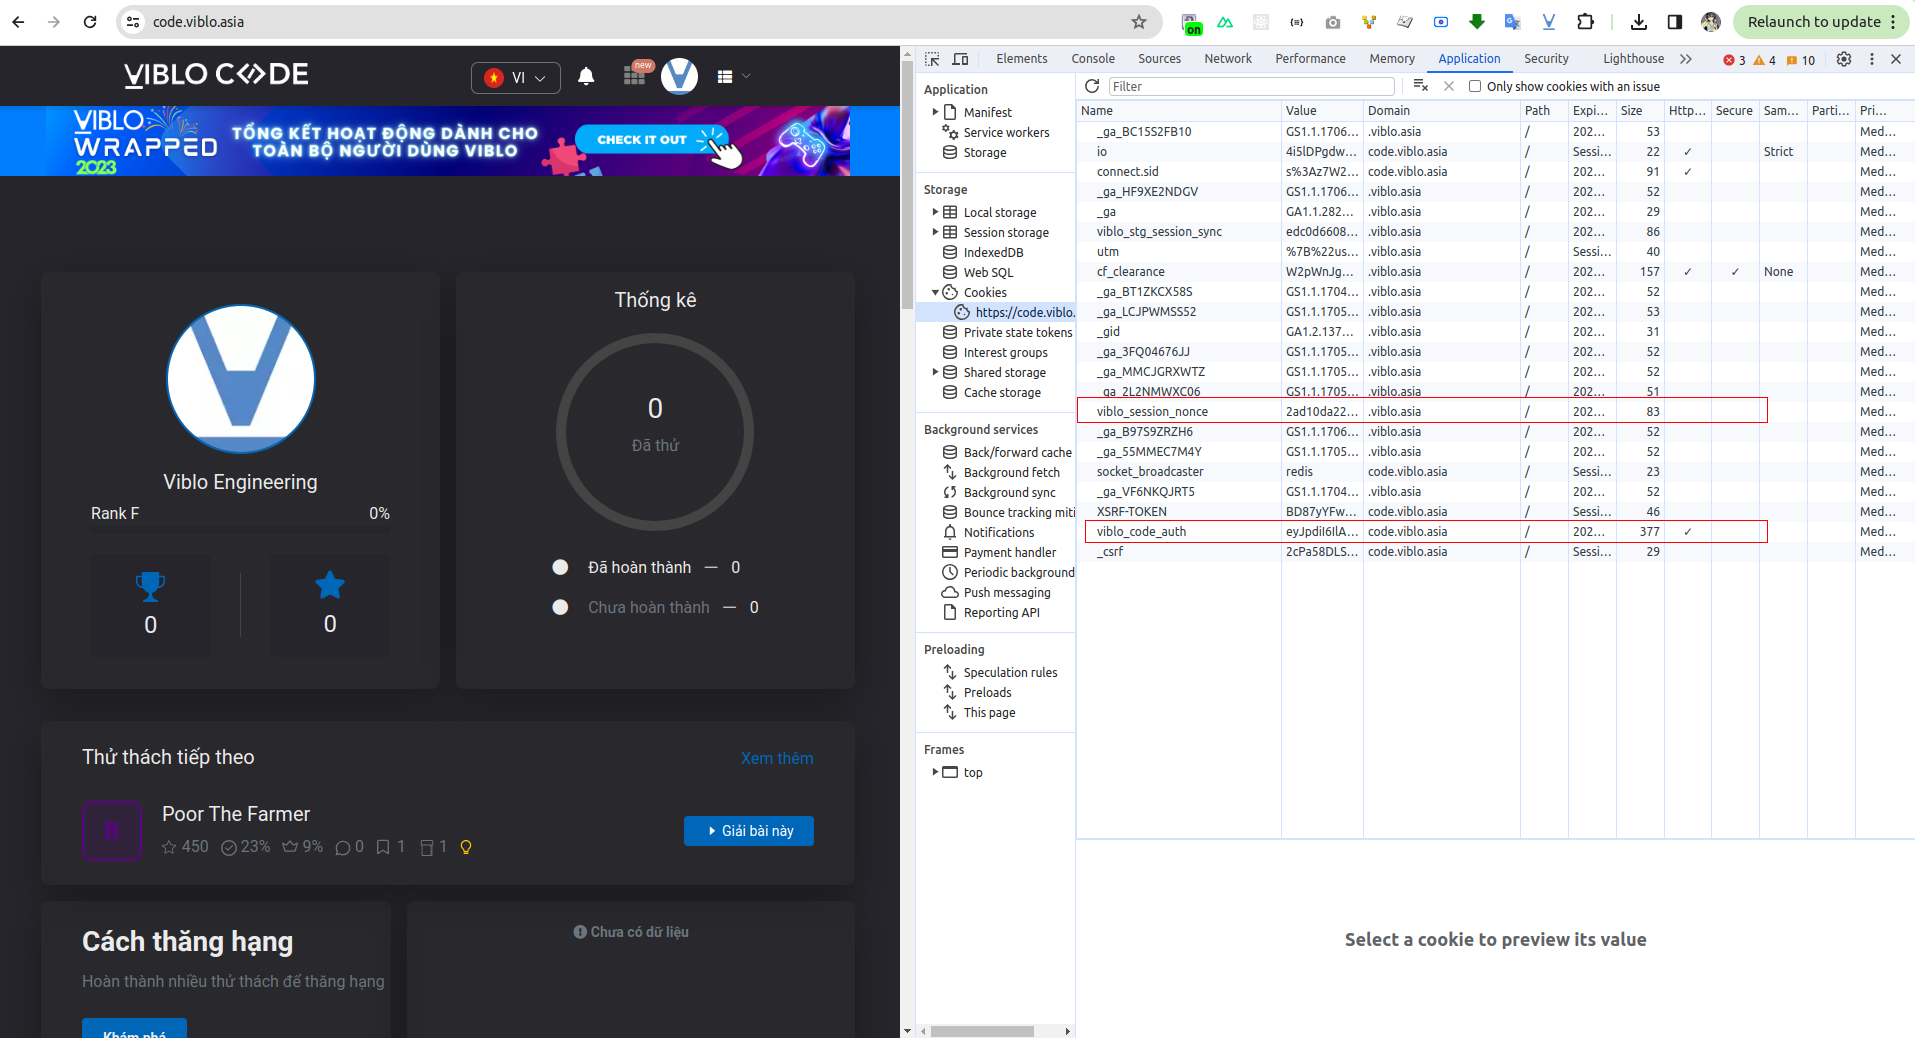Screen dimensions: 1915x1038
Task: Select the inspect element tool in DevTools
Action: pos(931,59)
